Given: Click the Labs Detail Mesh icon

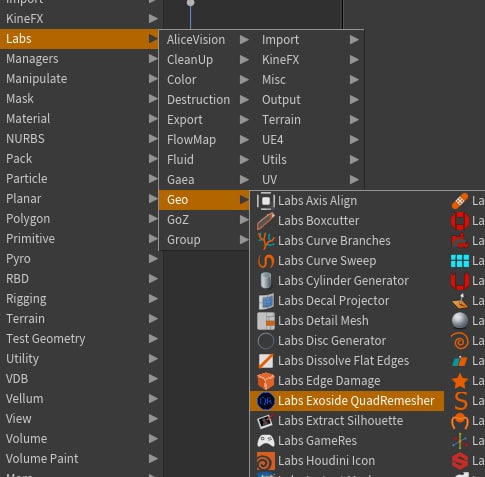Looking at the screenshot, I should (x=266, y=321).
